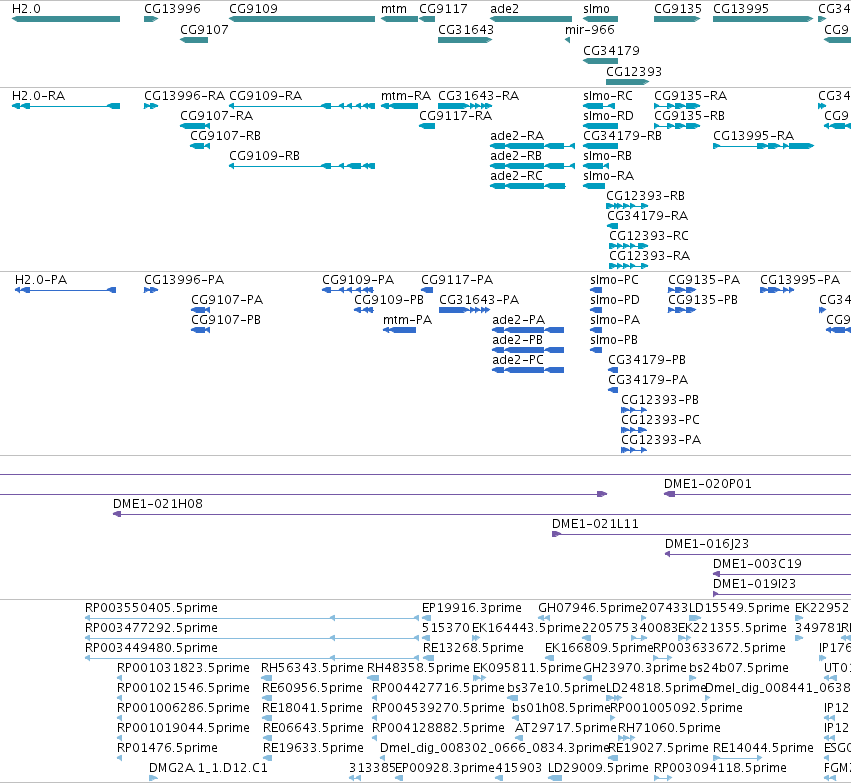Click BAC clone DME1-016J23
The height and width of the screenshot is (783, 851).
point(758,554)
